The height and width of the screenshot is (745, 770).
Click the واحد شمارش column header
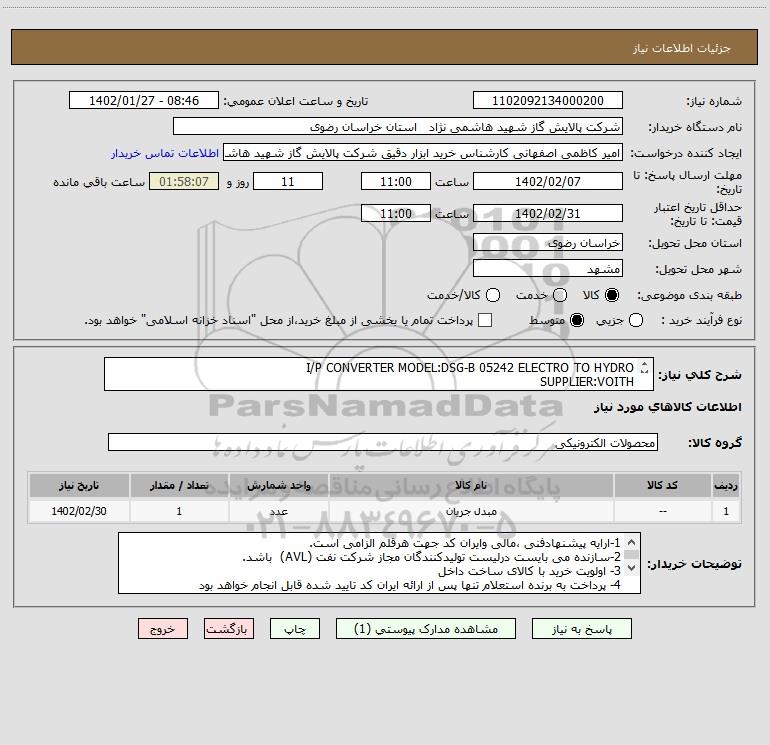click(278, 485)
